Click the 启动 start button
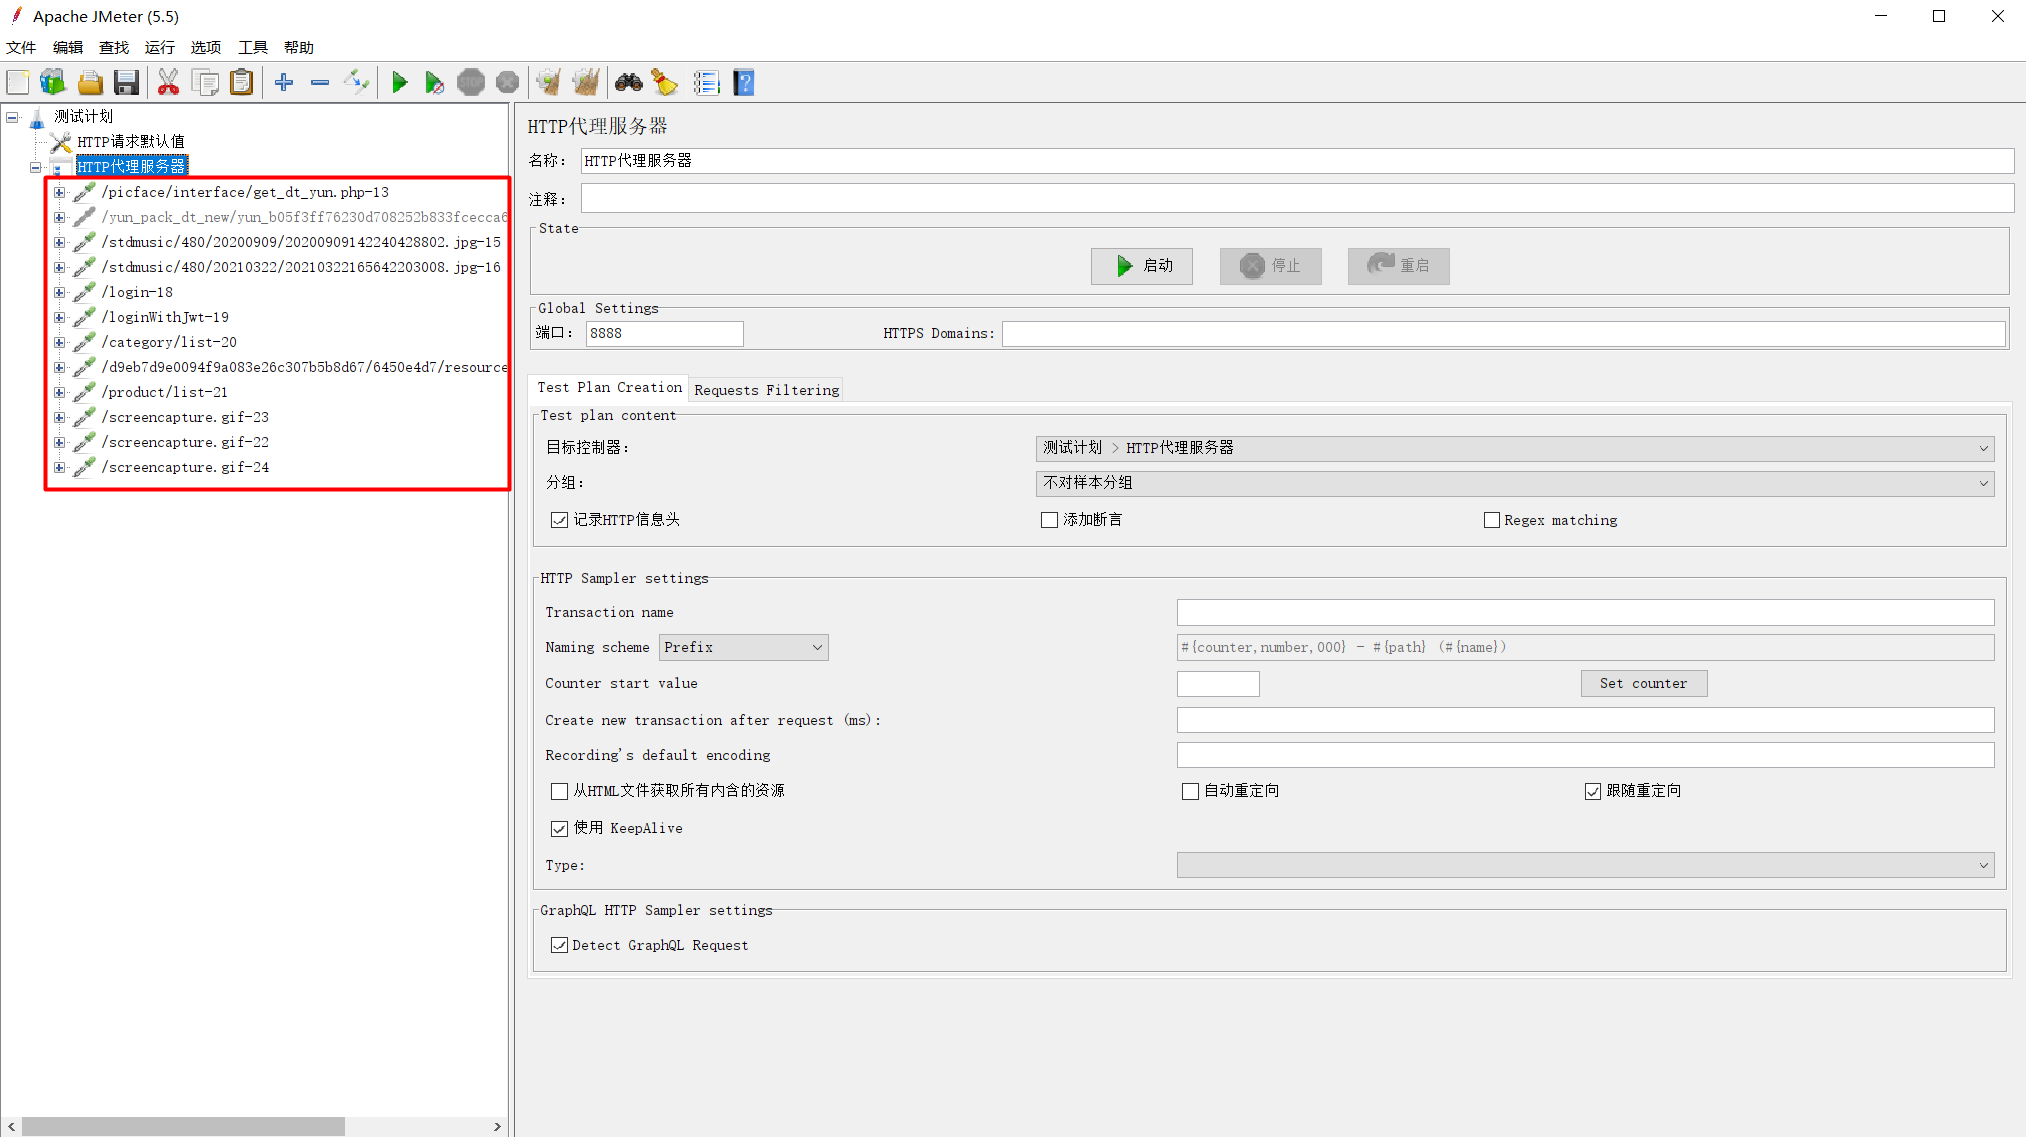The height and width of the screenshot is (1137, 2026). [1142, 266]
